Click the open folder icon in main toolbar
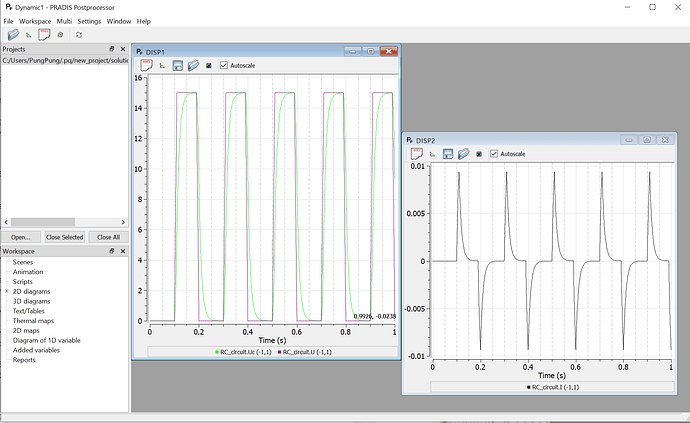The image size is (690, 423). [x=13, y=35]
